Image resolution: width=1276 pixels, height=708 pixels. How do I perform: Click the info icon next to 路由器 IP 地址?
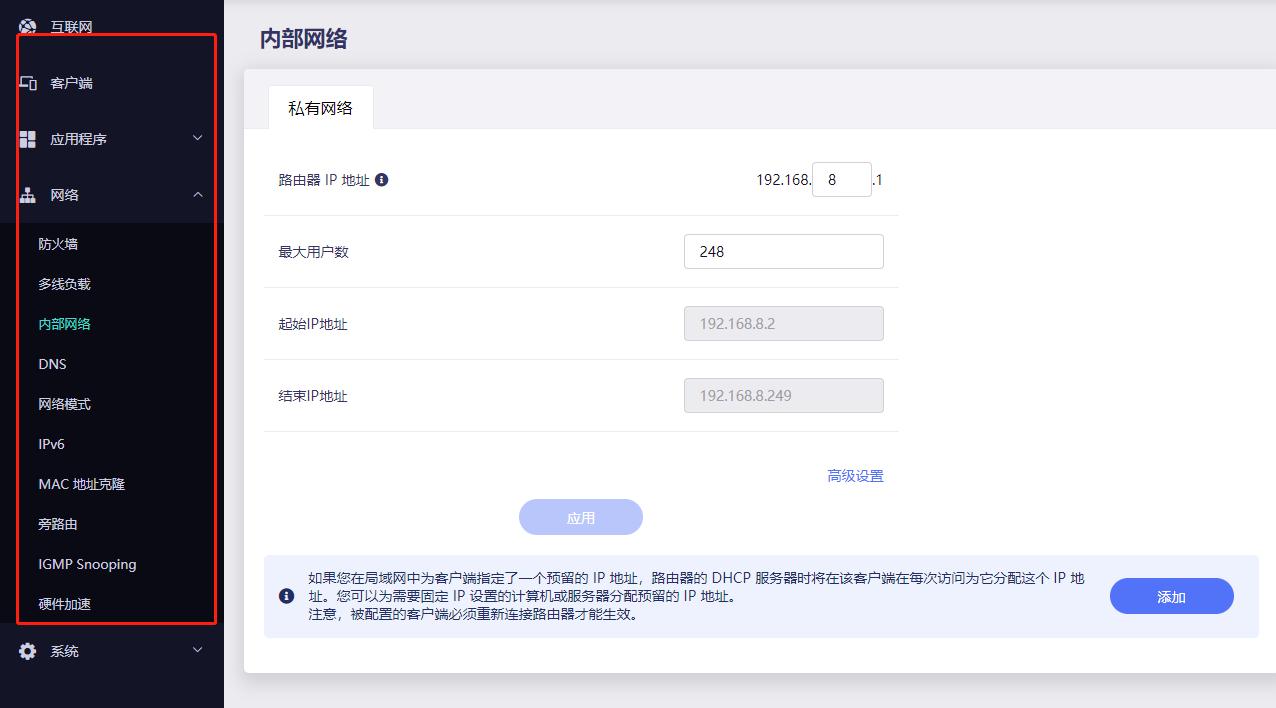[383, 179]
